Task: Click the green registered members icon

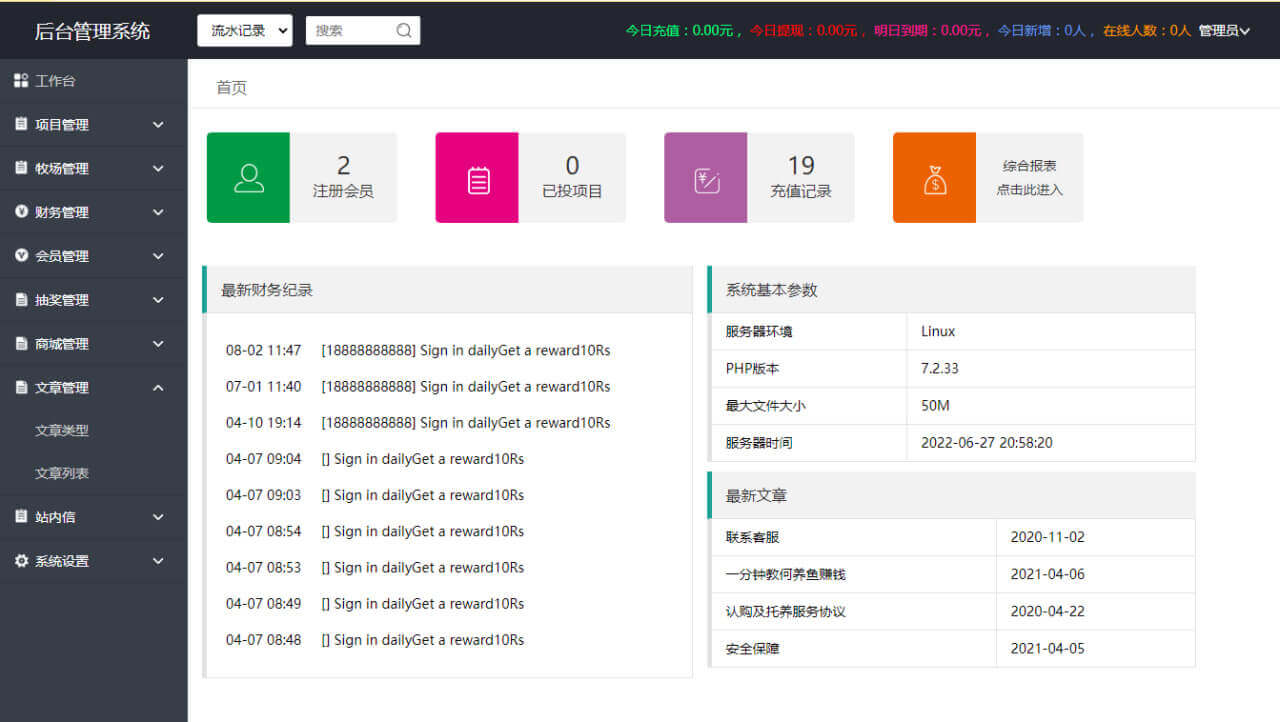Action: (x=247, y=177)
